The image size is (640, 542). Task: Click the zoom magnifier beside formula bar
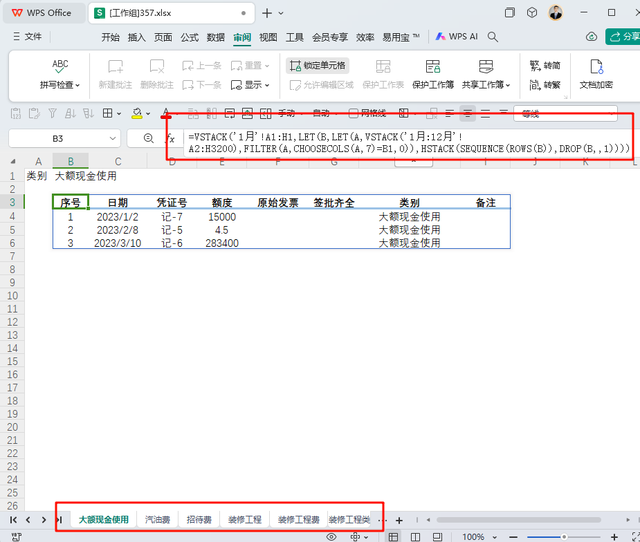149,139
